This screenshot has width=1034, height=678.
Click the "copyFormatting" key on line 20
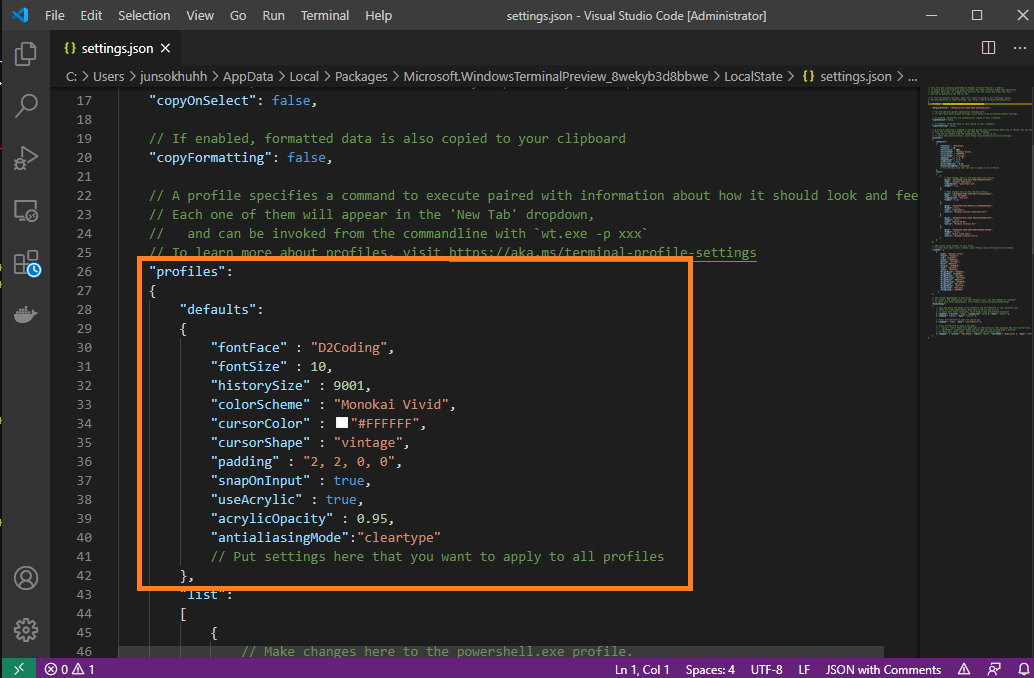[210, 158]
